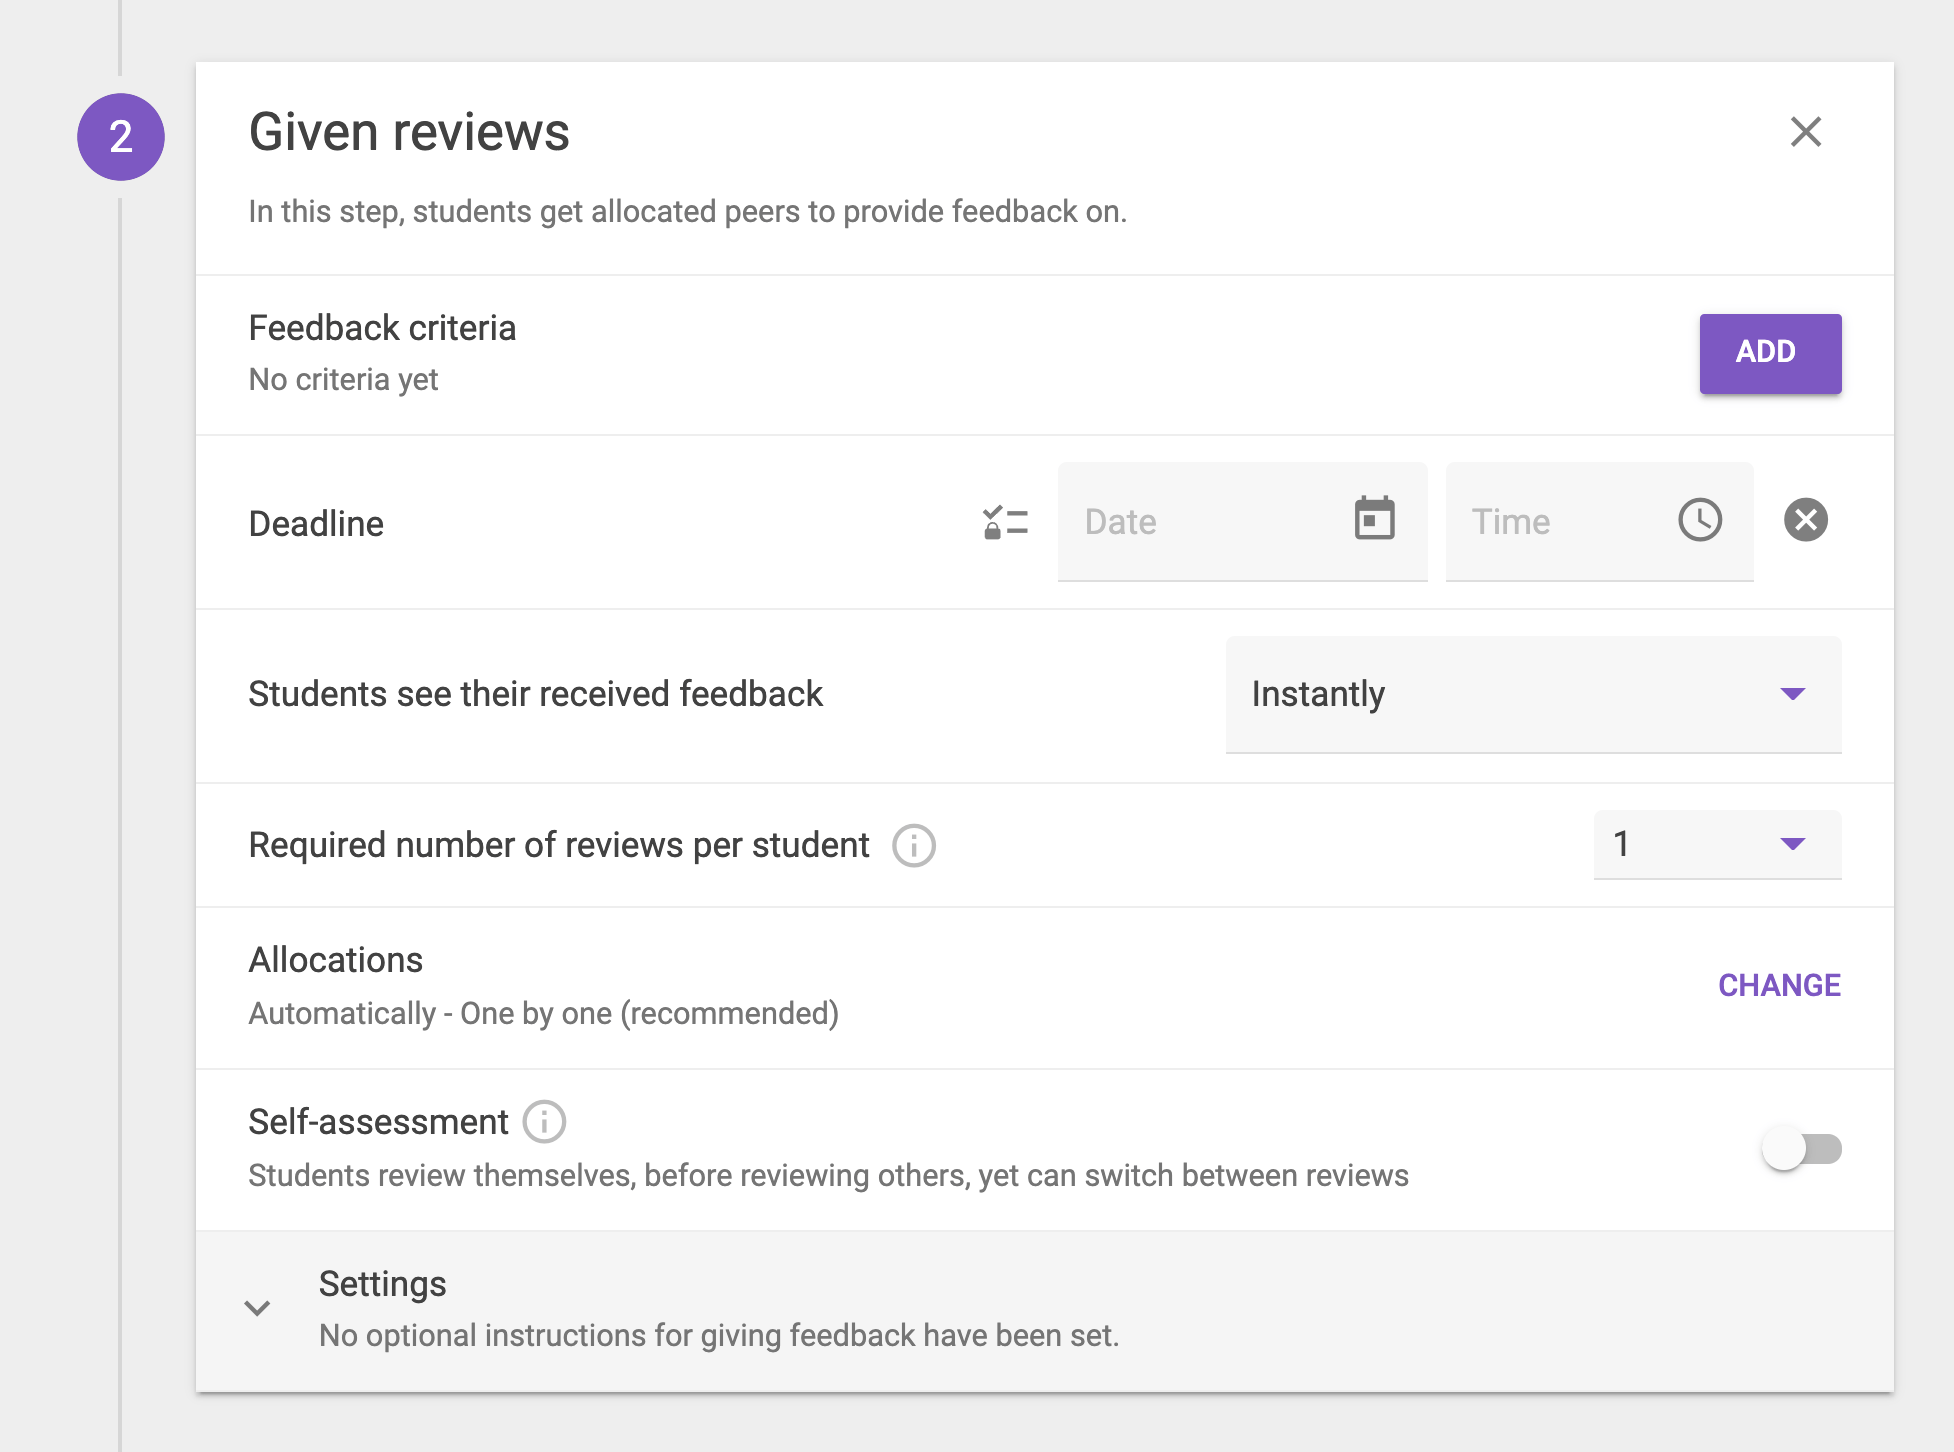Open the calendar icon to pick a date
Image resolution: width=1954 pixels, height=1452 pixels.
(x=1375, y=519)
